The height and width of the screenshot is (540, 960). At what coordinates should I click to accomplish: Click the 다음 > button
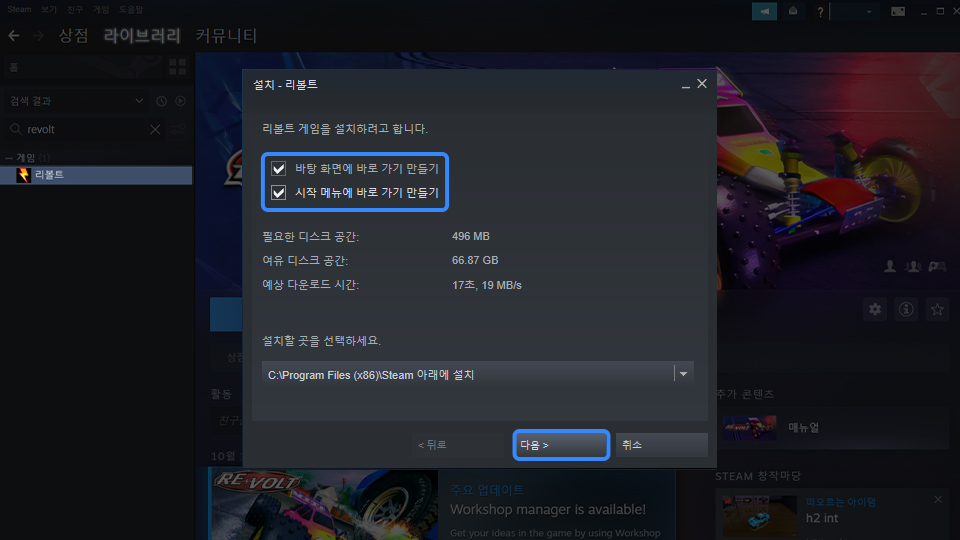pos(561,445)
